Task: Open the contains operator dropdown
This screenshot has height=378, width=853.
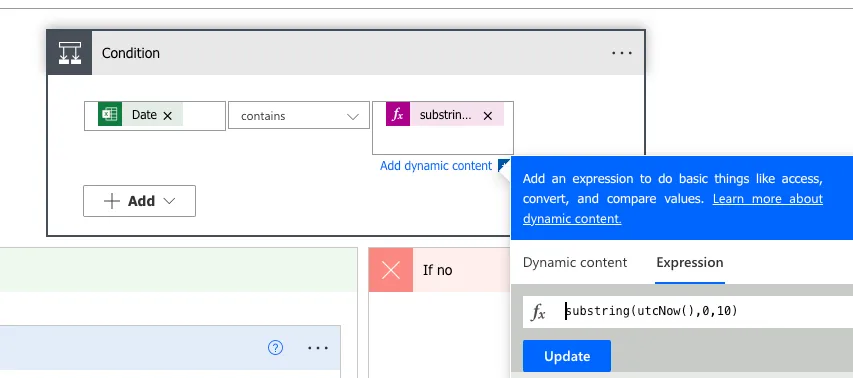Action: [x=299, y=116]
